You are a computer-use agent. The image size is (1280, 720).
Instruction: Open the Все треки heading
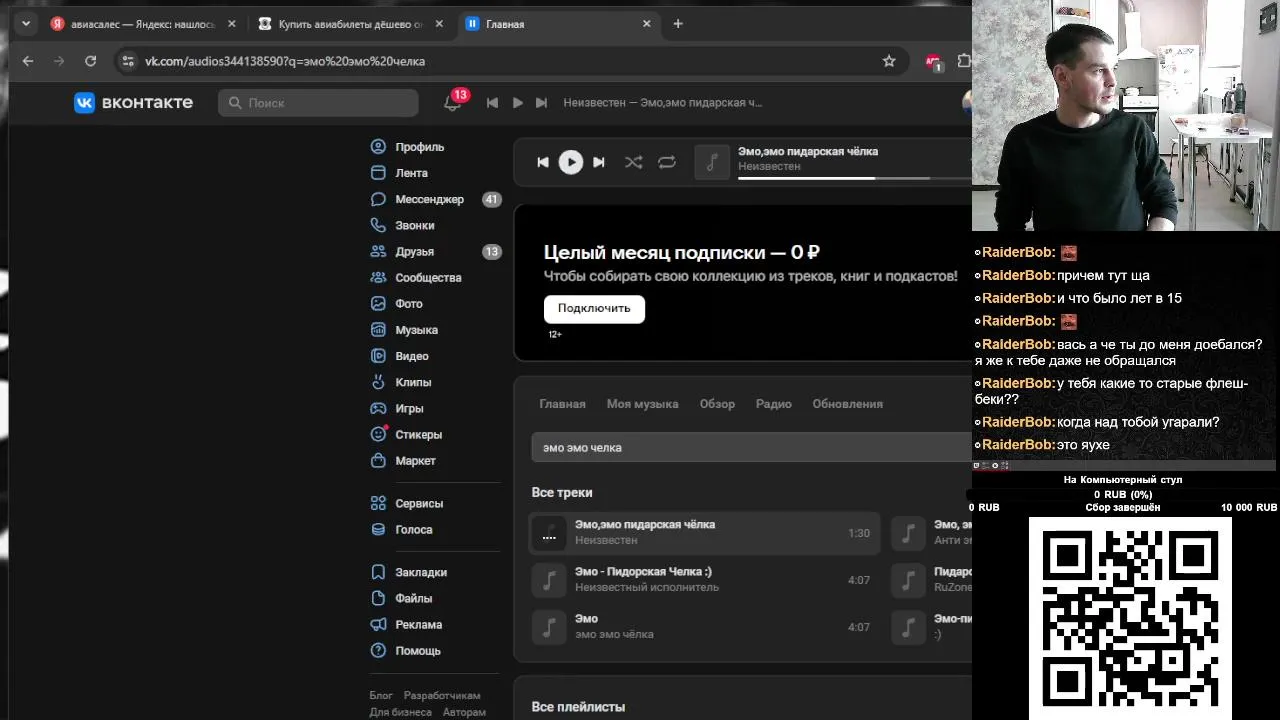coord(562,492)
